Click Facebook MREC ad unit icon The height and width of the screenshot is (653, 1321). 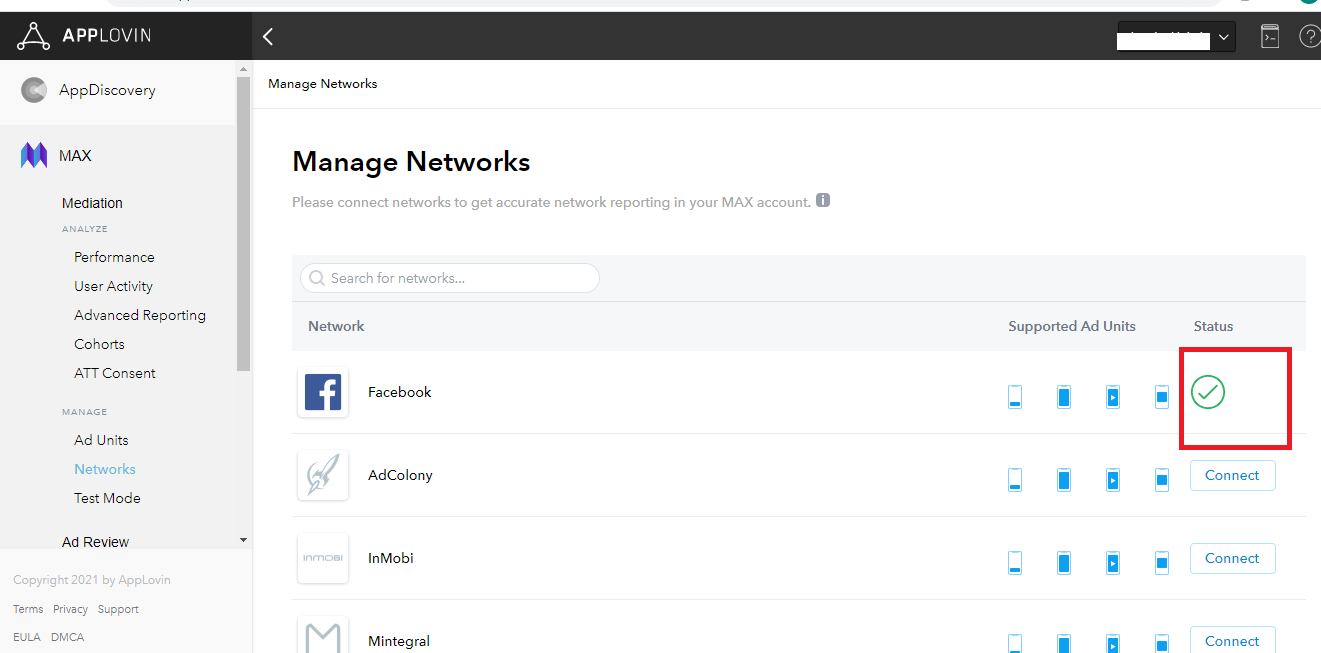coord(1162,397)
